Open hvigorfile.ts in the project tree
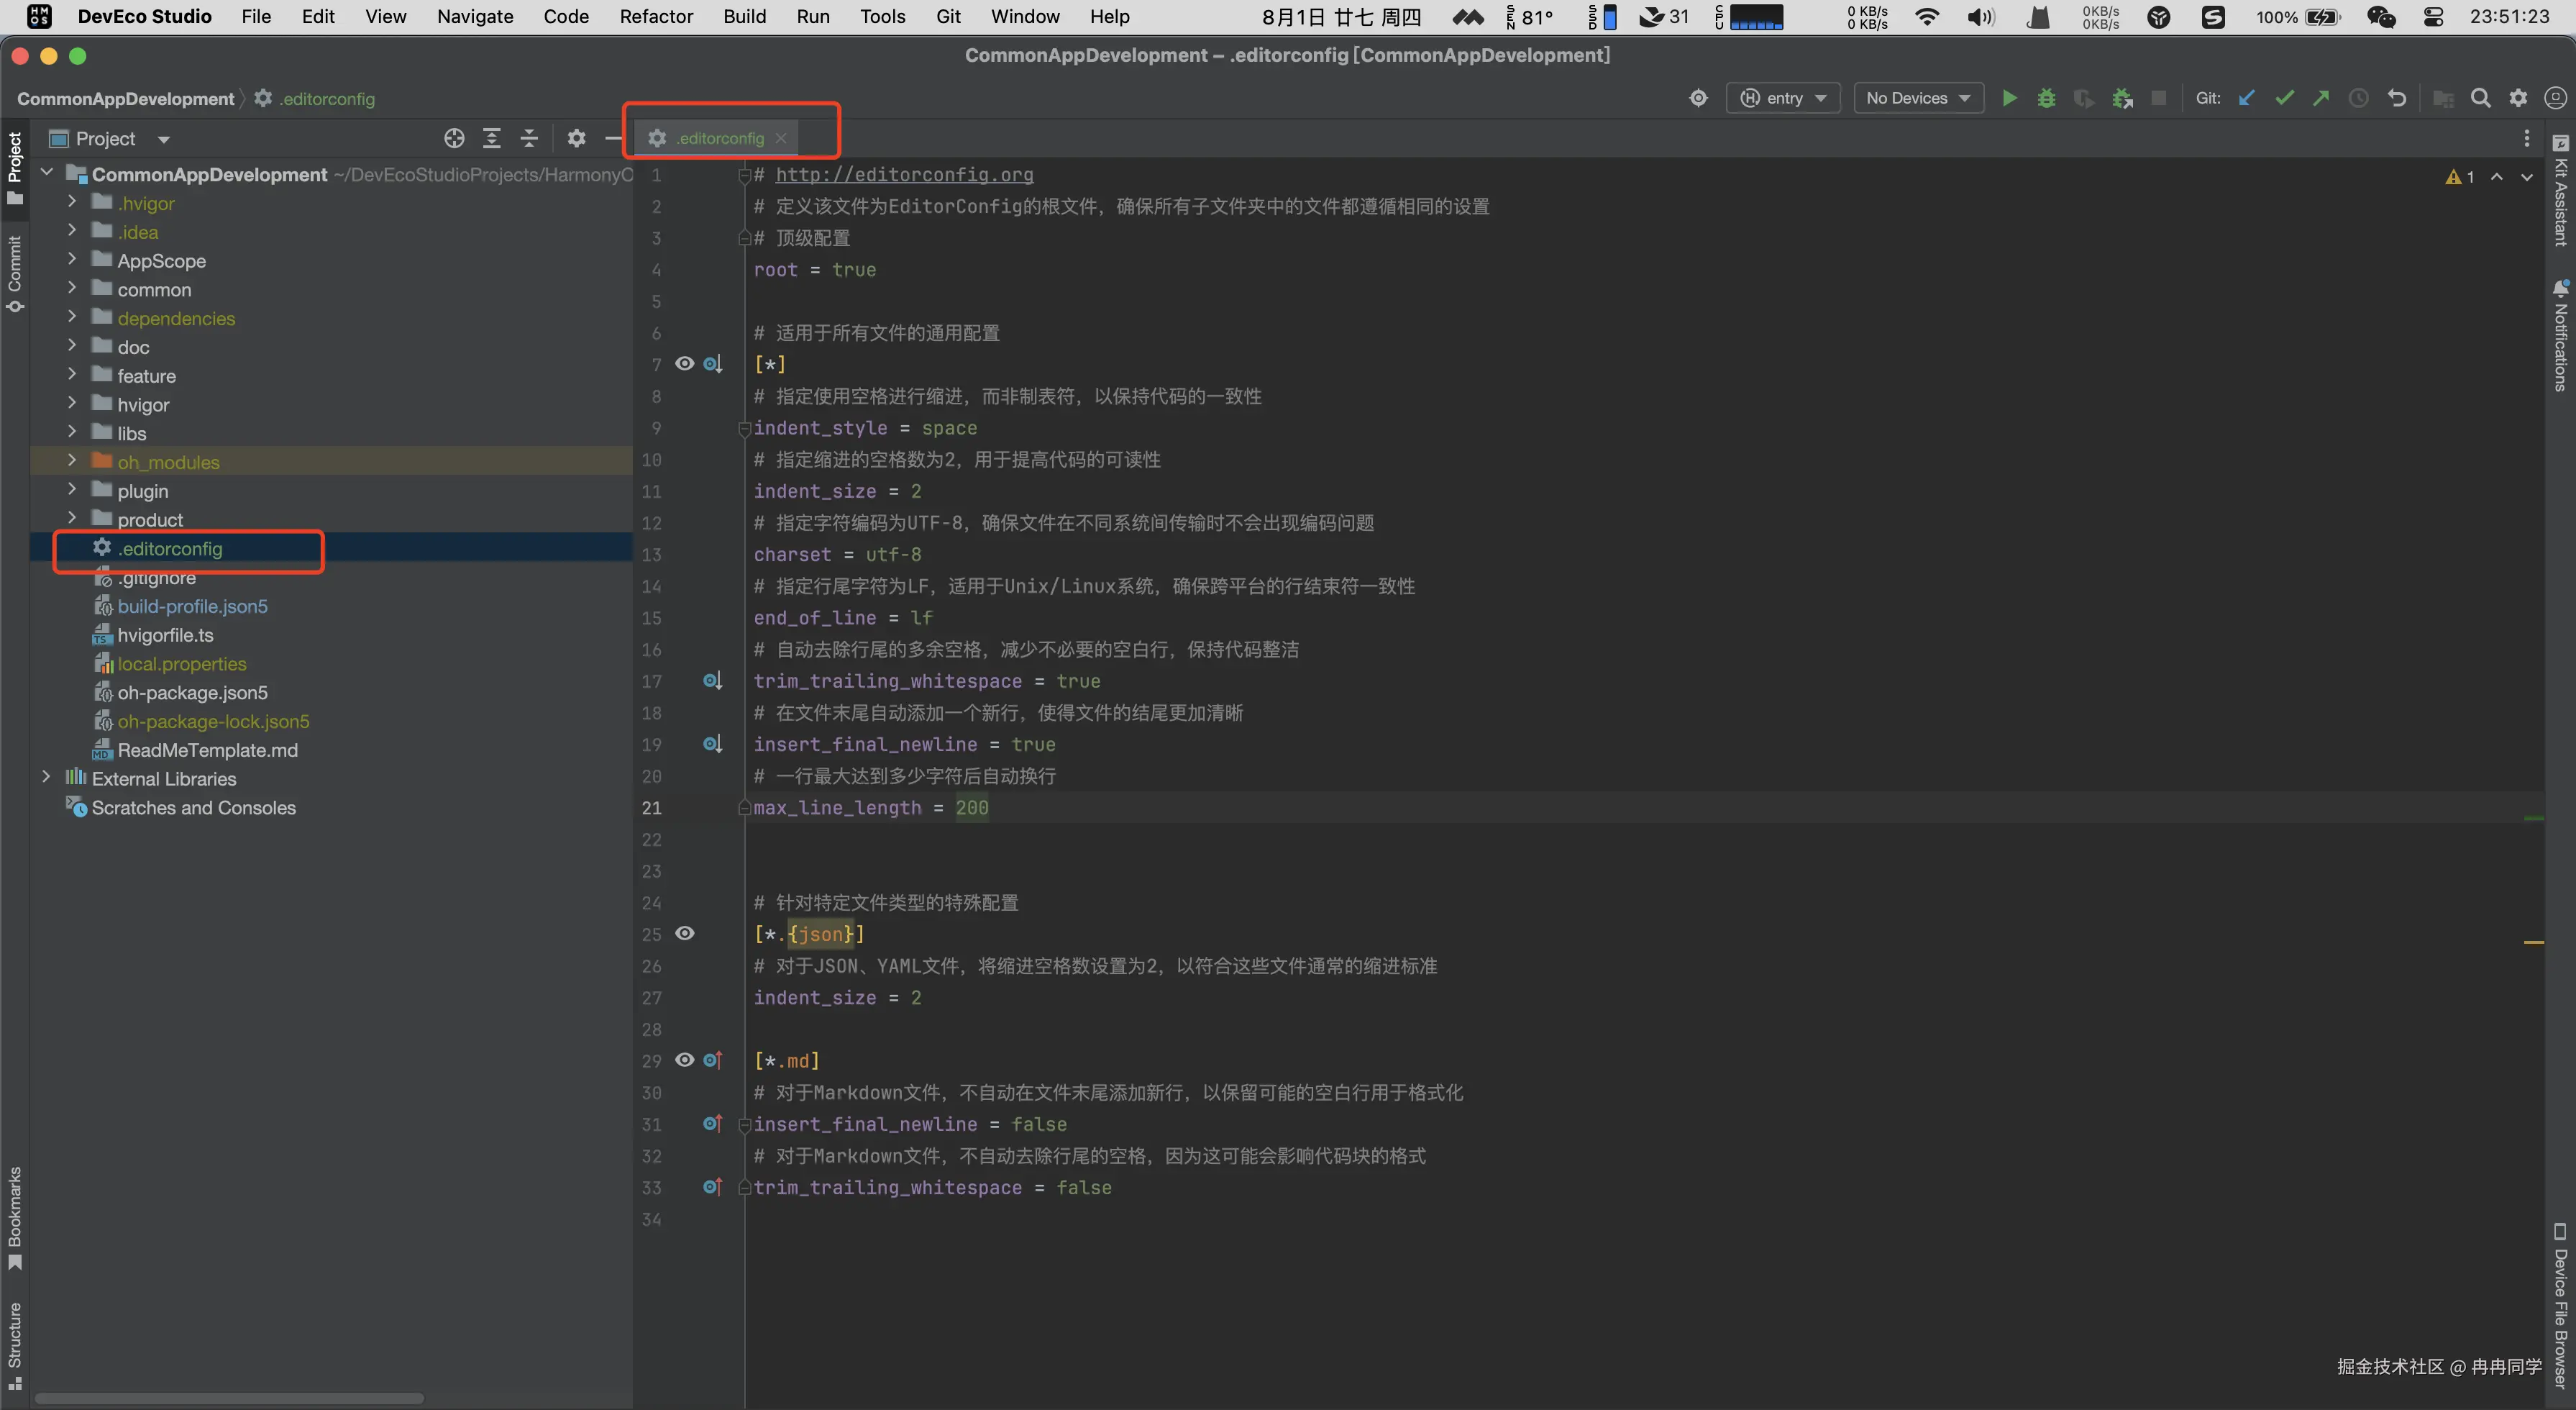The image size is (2576, 1410). click(165, 635)
